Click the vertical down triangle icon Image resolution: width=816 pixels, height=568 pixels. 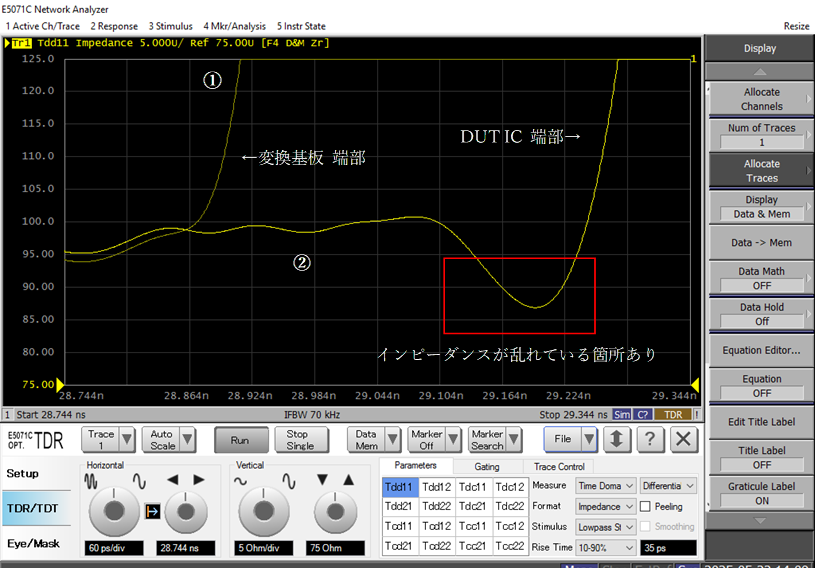[322, 480]
